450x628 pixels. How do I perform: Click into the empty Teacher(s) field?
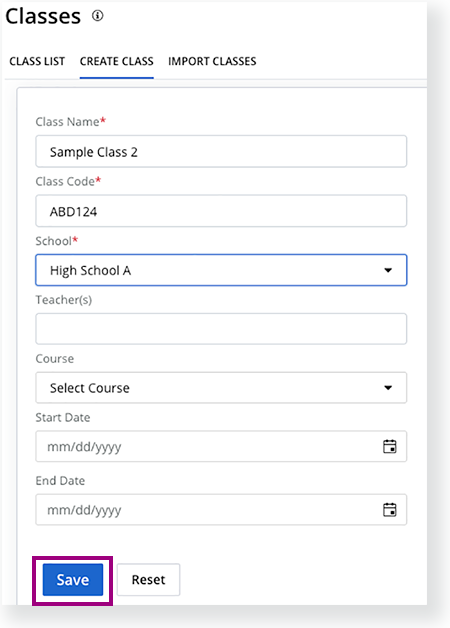coord(221,329)
